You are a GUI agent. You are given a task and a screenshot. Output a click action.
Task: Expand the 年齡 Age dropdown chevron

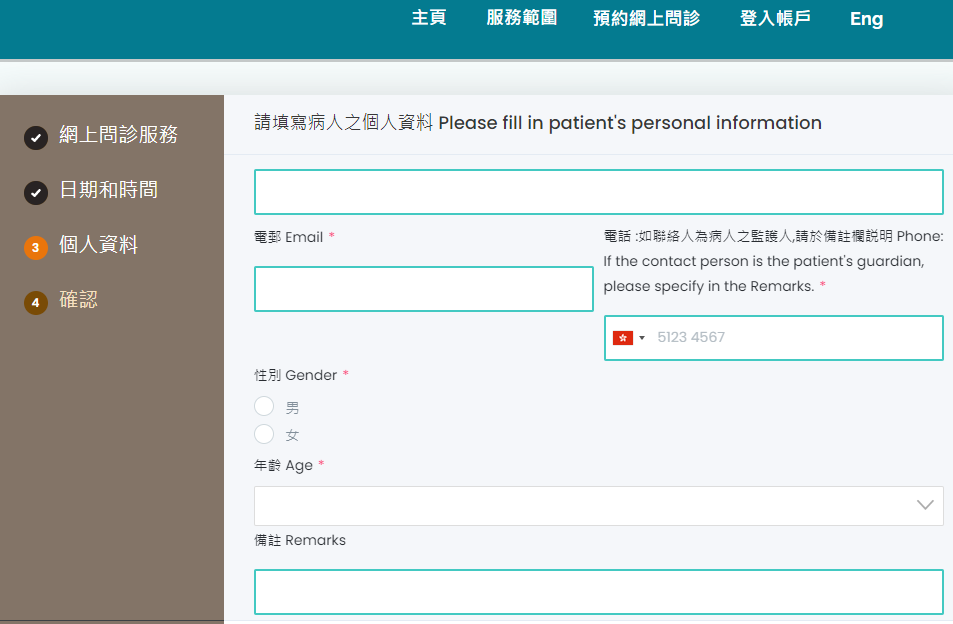925,505
